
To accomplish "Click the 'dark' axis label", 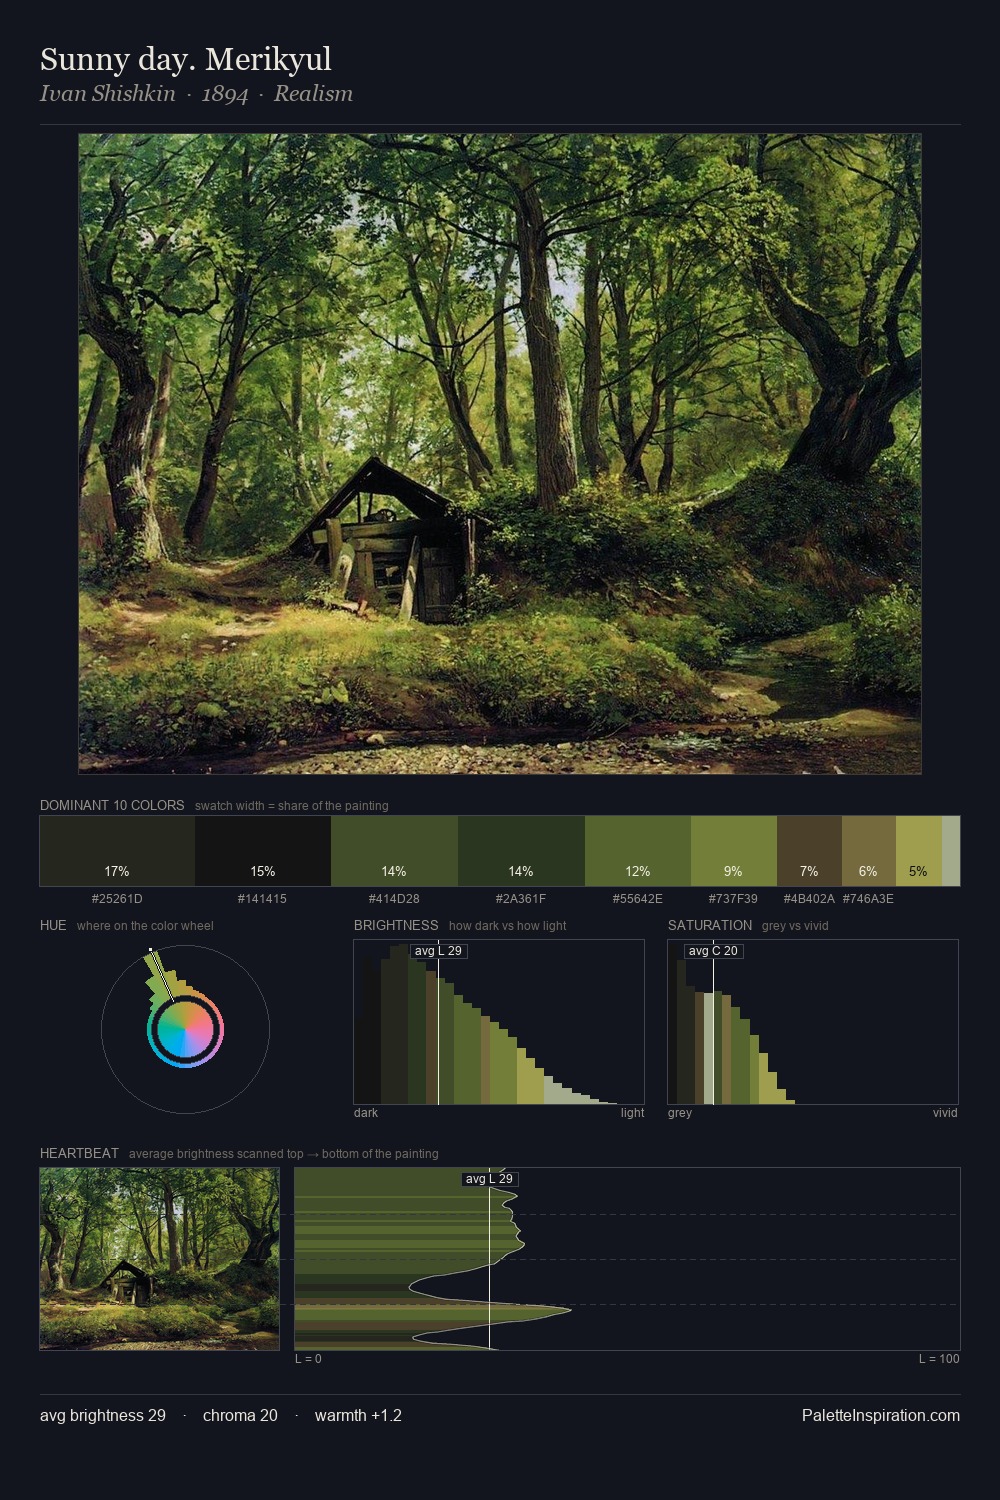I will pyautogui.click(x=366, y=1113).
